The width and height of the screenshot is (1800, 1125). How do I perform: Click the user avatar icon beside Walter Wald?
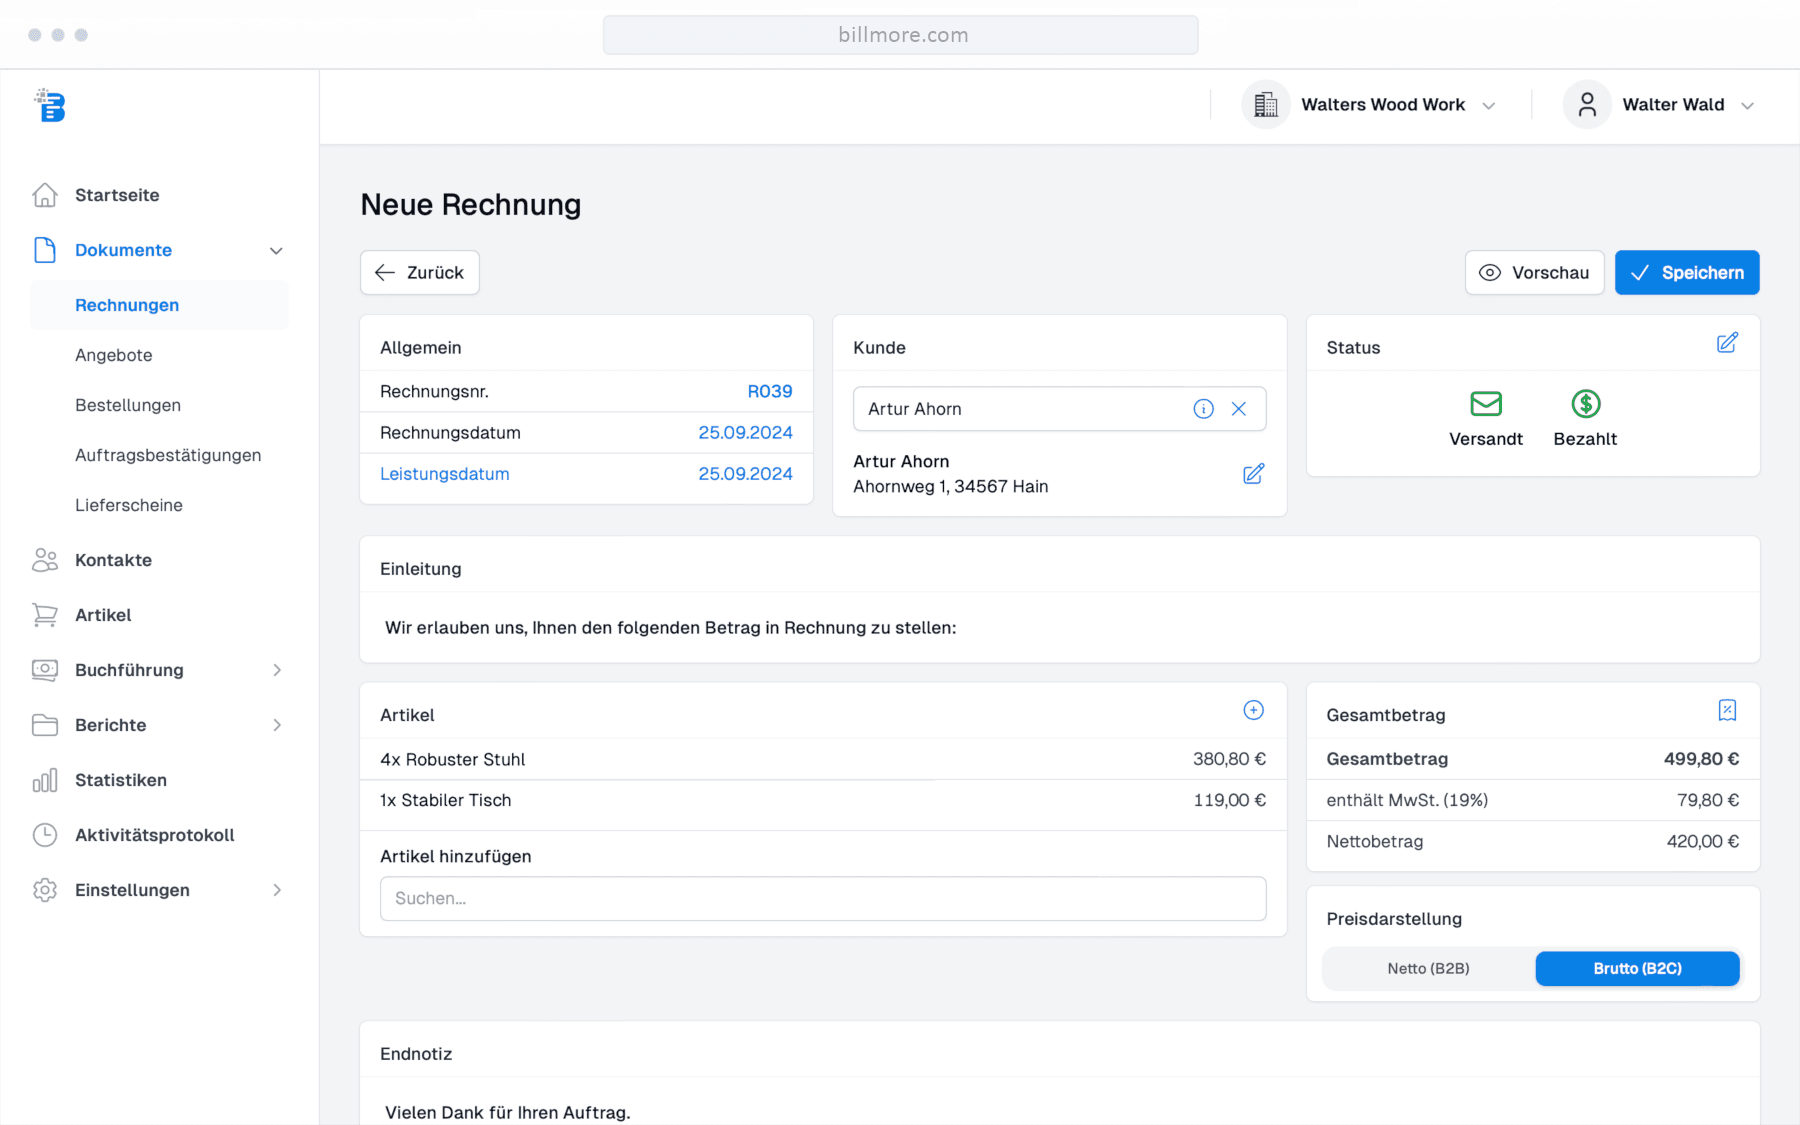point(1587,105)
